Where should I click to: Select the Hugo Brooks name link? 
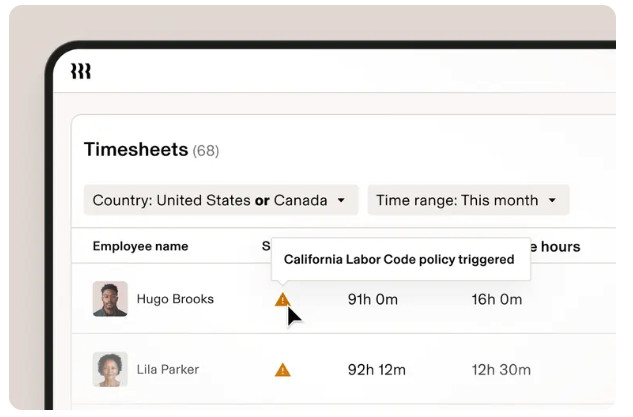click(x=175, y=299)
